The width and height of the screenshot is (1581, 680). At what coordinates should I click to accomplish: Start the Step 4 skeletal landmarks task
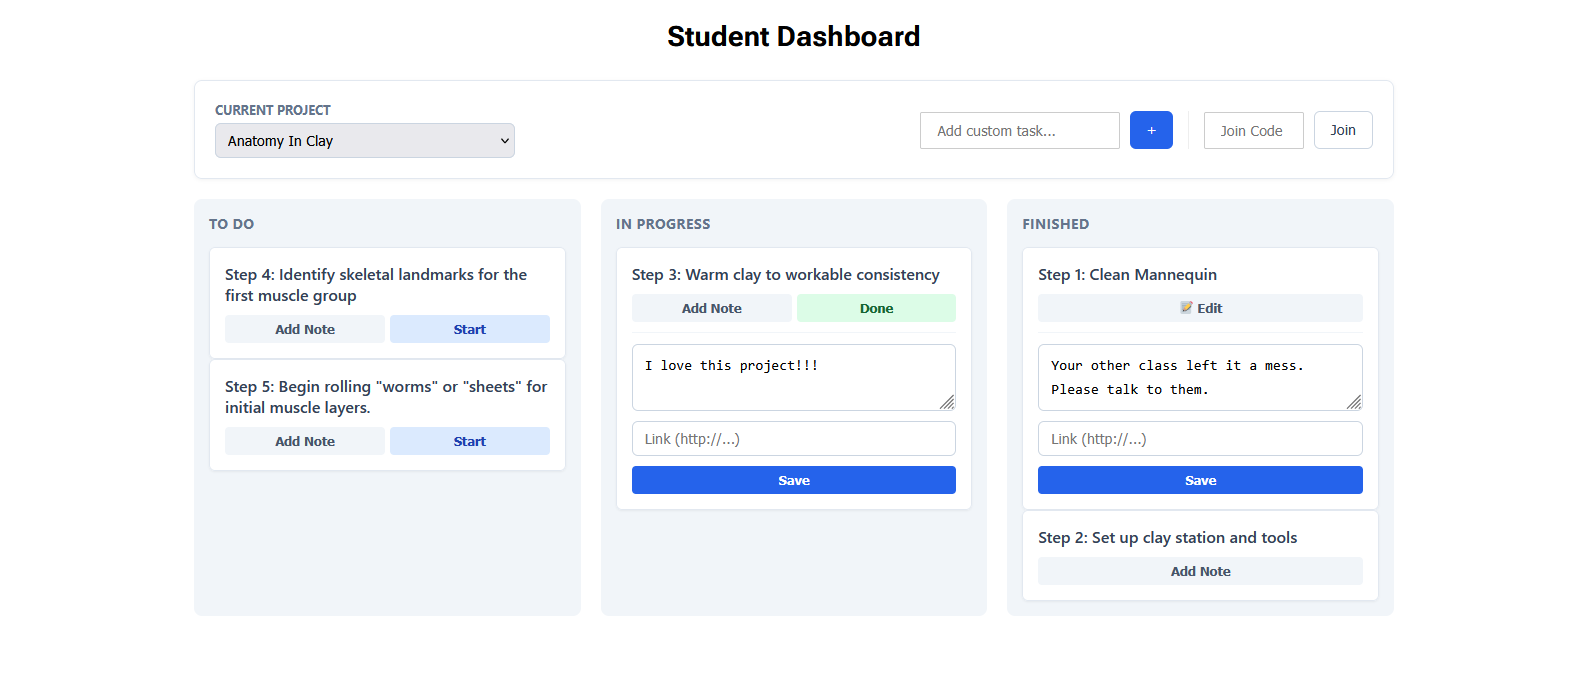pos(470,329)
